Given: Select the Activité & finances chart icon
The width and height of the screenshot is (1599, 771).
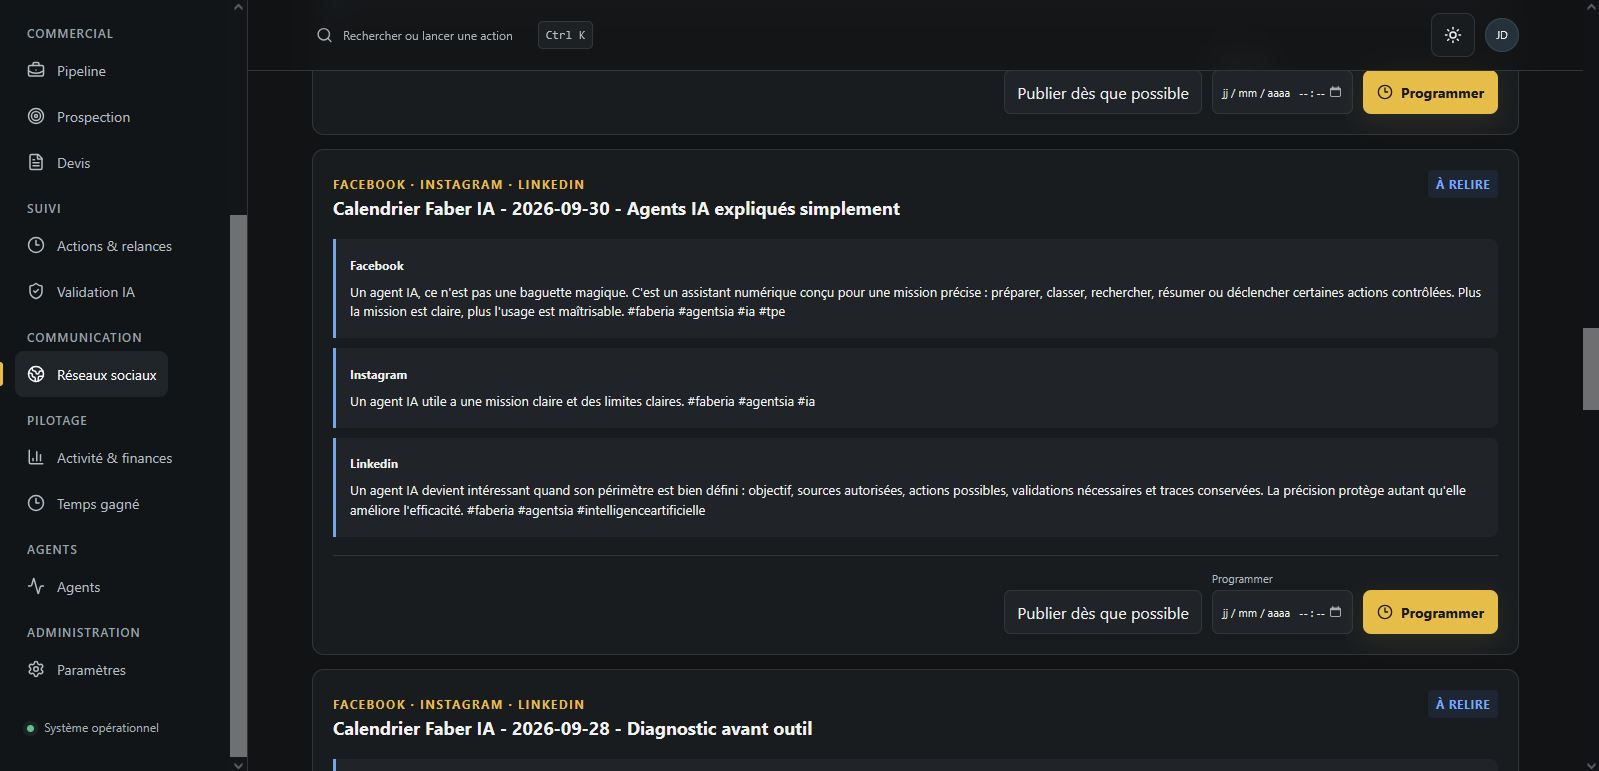Looking at the screenshot, I should click(x=36, y=457).
